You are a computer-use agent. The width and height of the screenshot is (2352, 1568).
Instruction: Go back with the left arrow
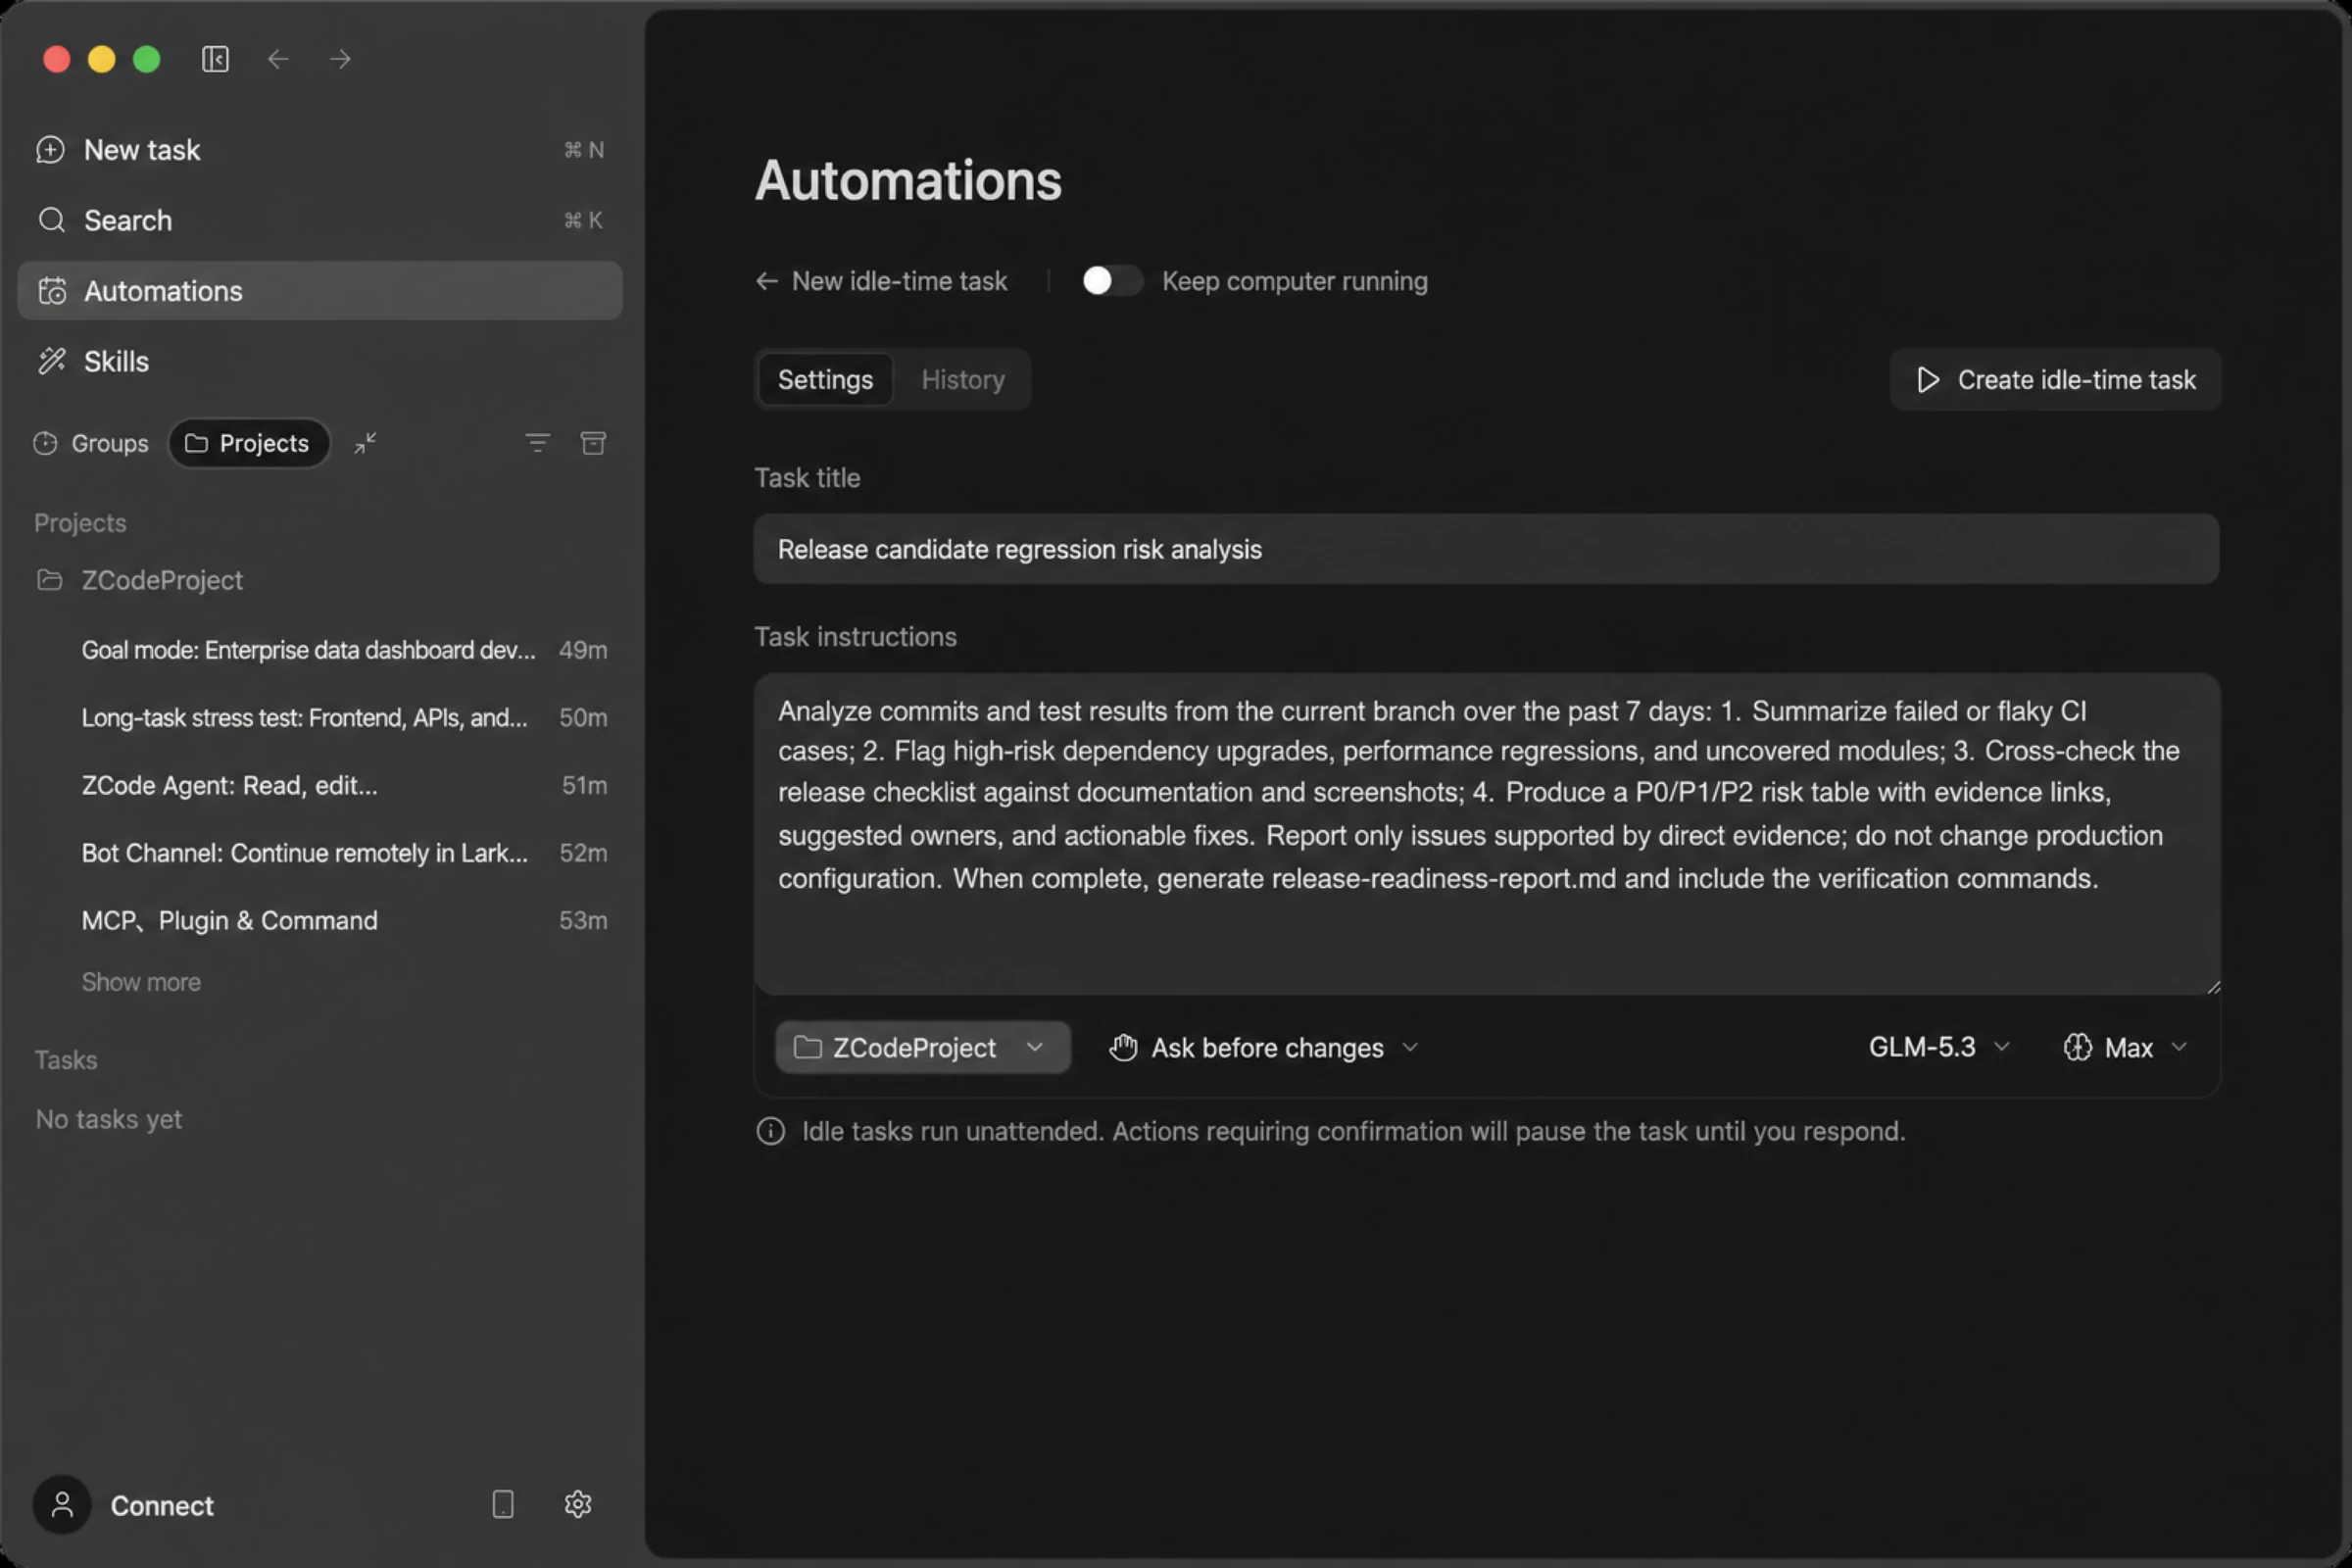(278, 59)
